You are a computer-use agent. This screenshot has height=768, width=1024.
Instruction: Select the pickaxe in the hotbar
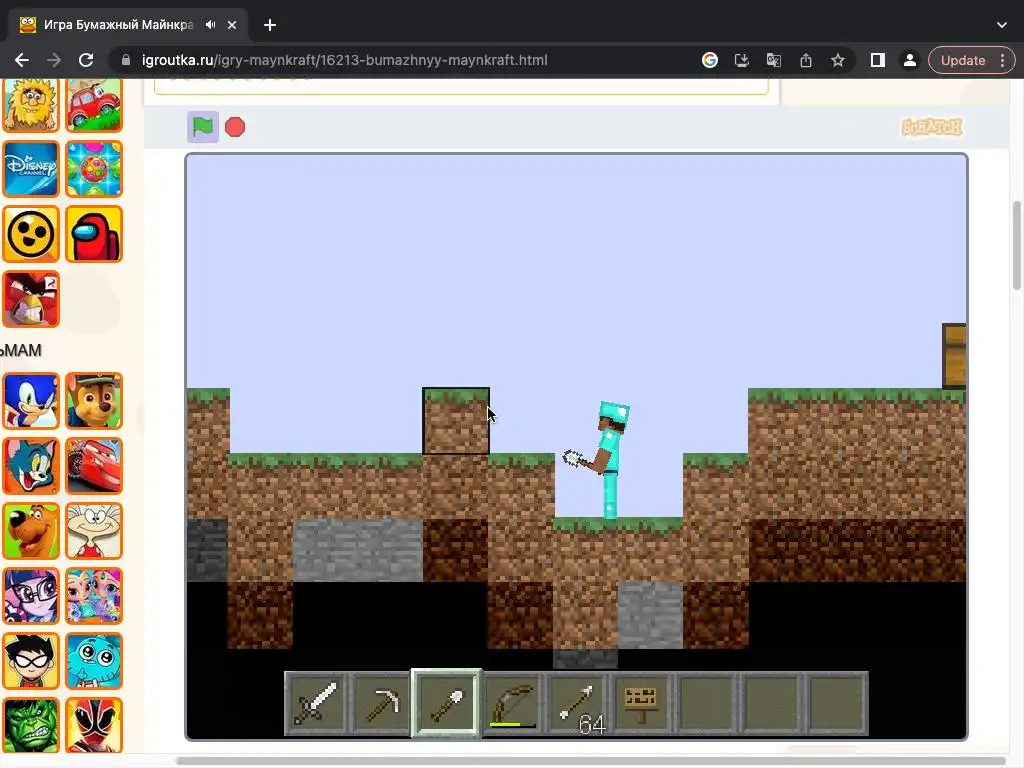pos(381,703)
